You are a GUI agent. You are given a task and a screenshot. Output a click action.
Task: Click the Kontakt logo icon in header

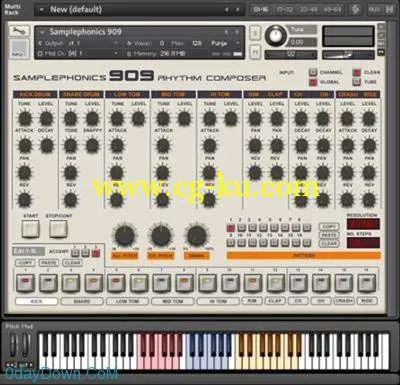pyautogui.click(x=355, y=9)
